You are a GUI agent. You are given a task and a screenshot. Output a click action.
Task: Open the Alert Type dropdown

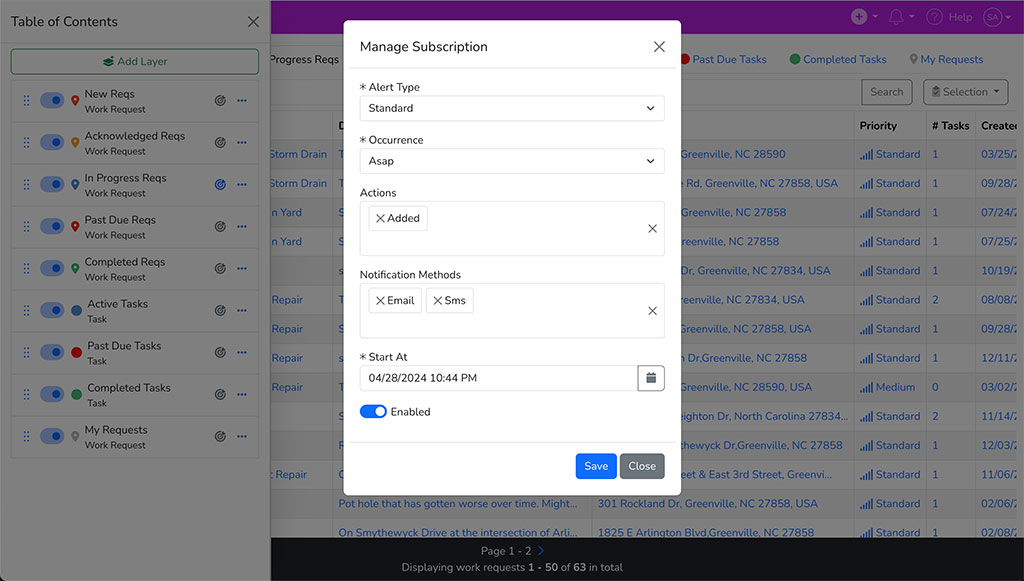511,108
